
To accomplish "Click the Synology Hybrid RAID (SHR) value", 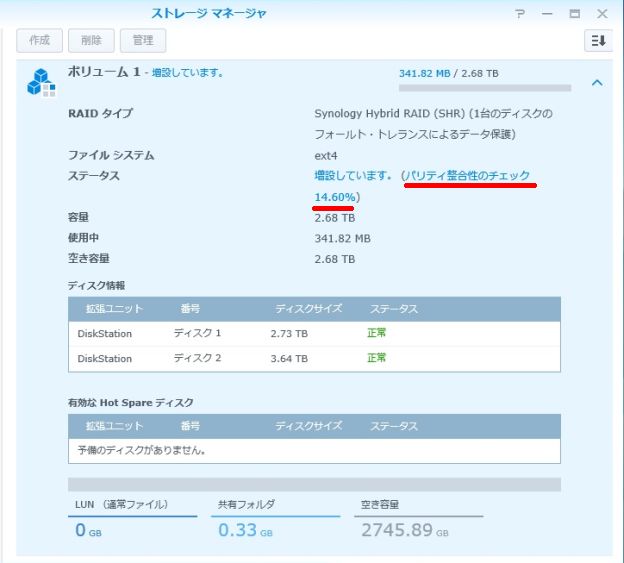I will (433, 124).
